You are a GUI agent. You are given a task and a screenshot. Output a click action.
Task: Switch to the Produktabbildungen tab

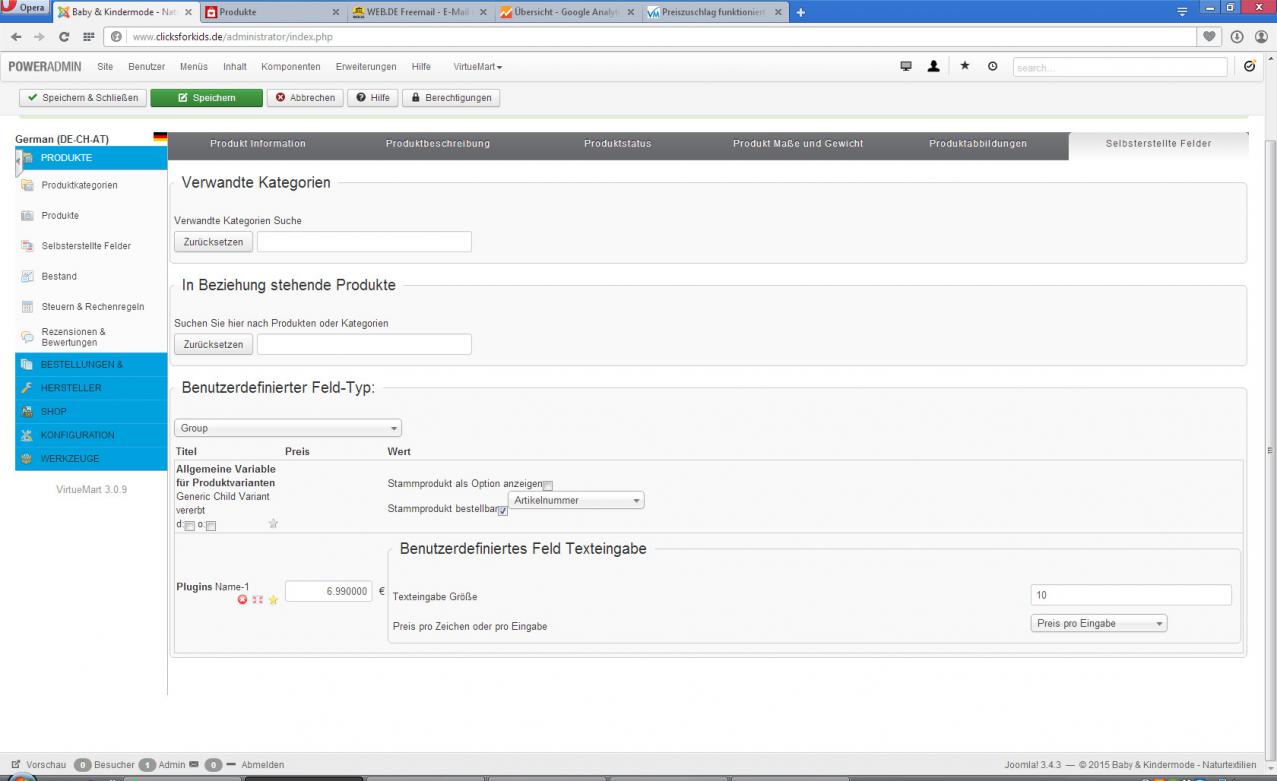(x=977, y=144)
